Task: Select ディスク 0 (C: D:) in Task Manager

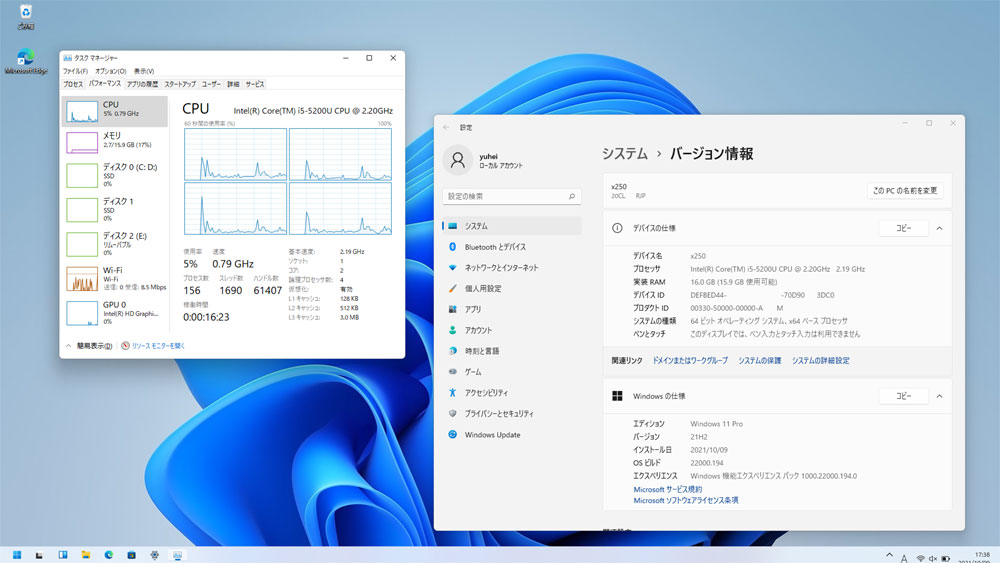Action: pyautogui.click(x=115, y=175)
